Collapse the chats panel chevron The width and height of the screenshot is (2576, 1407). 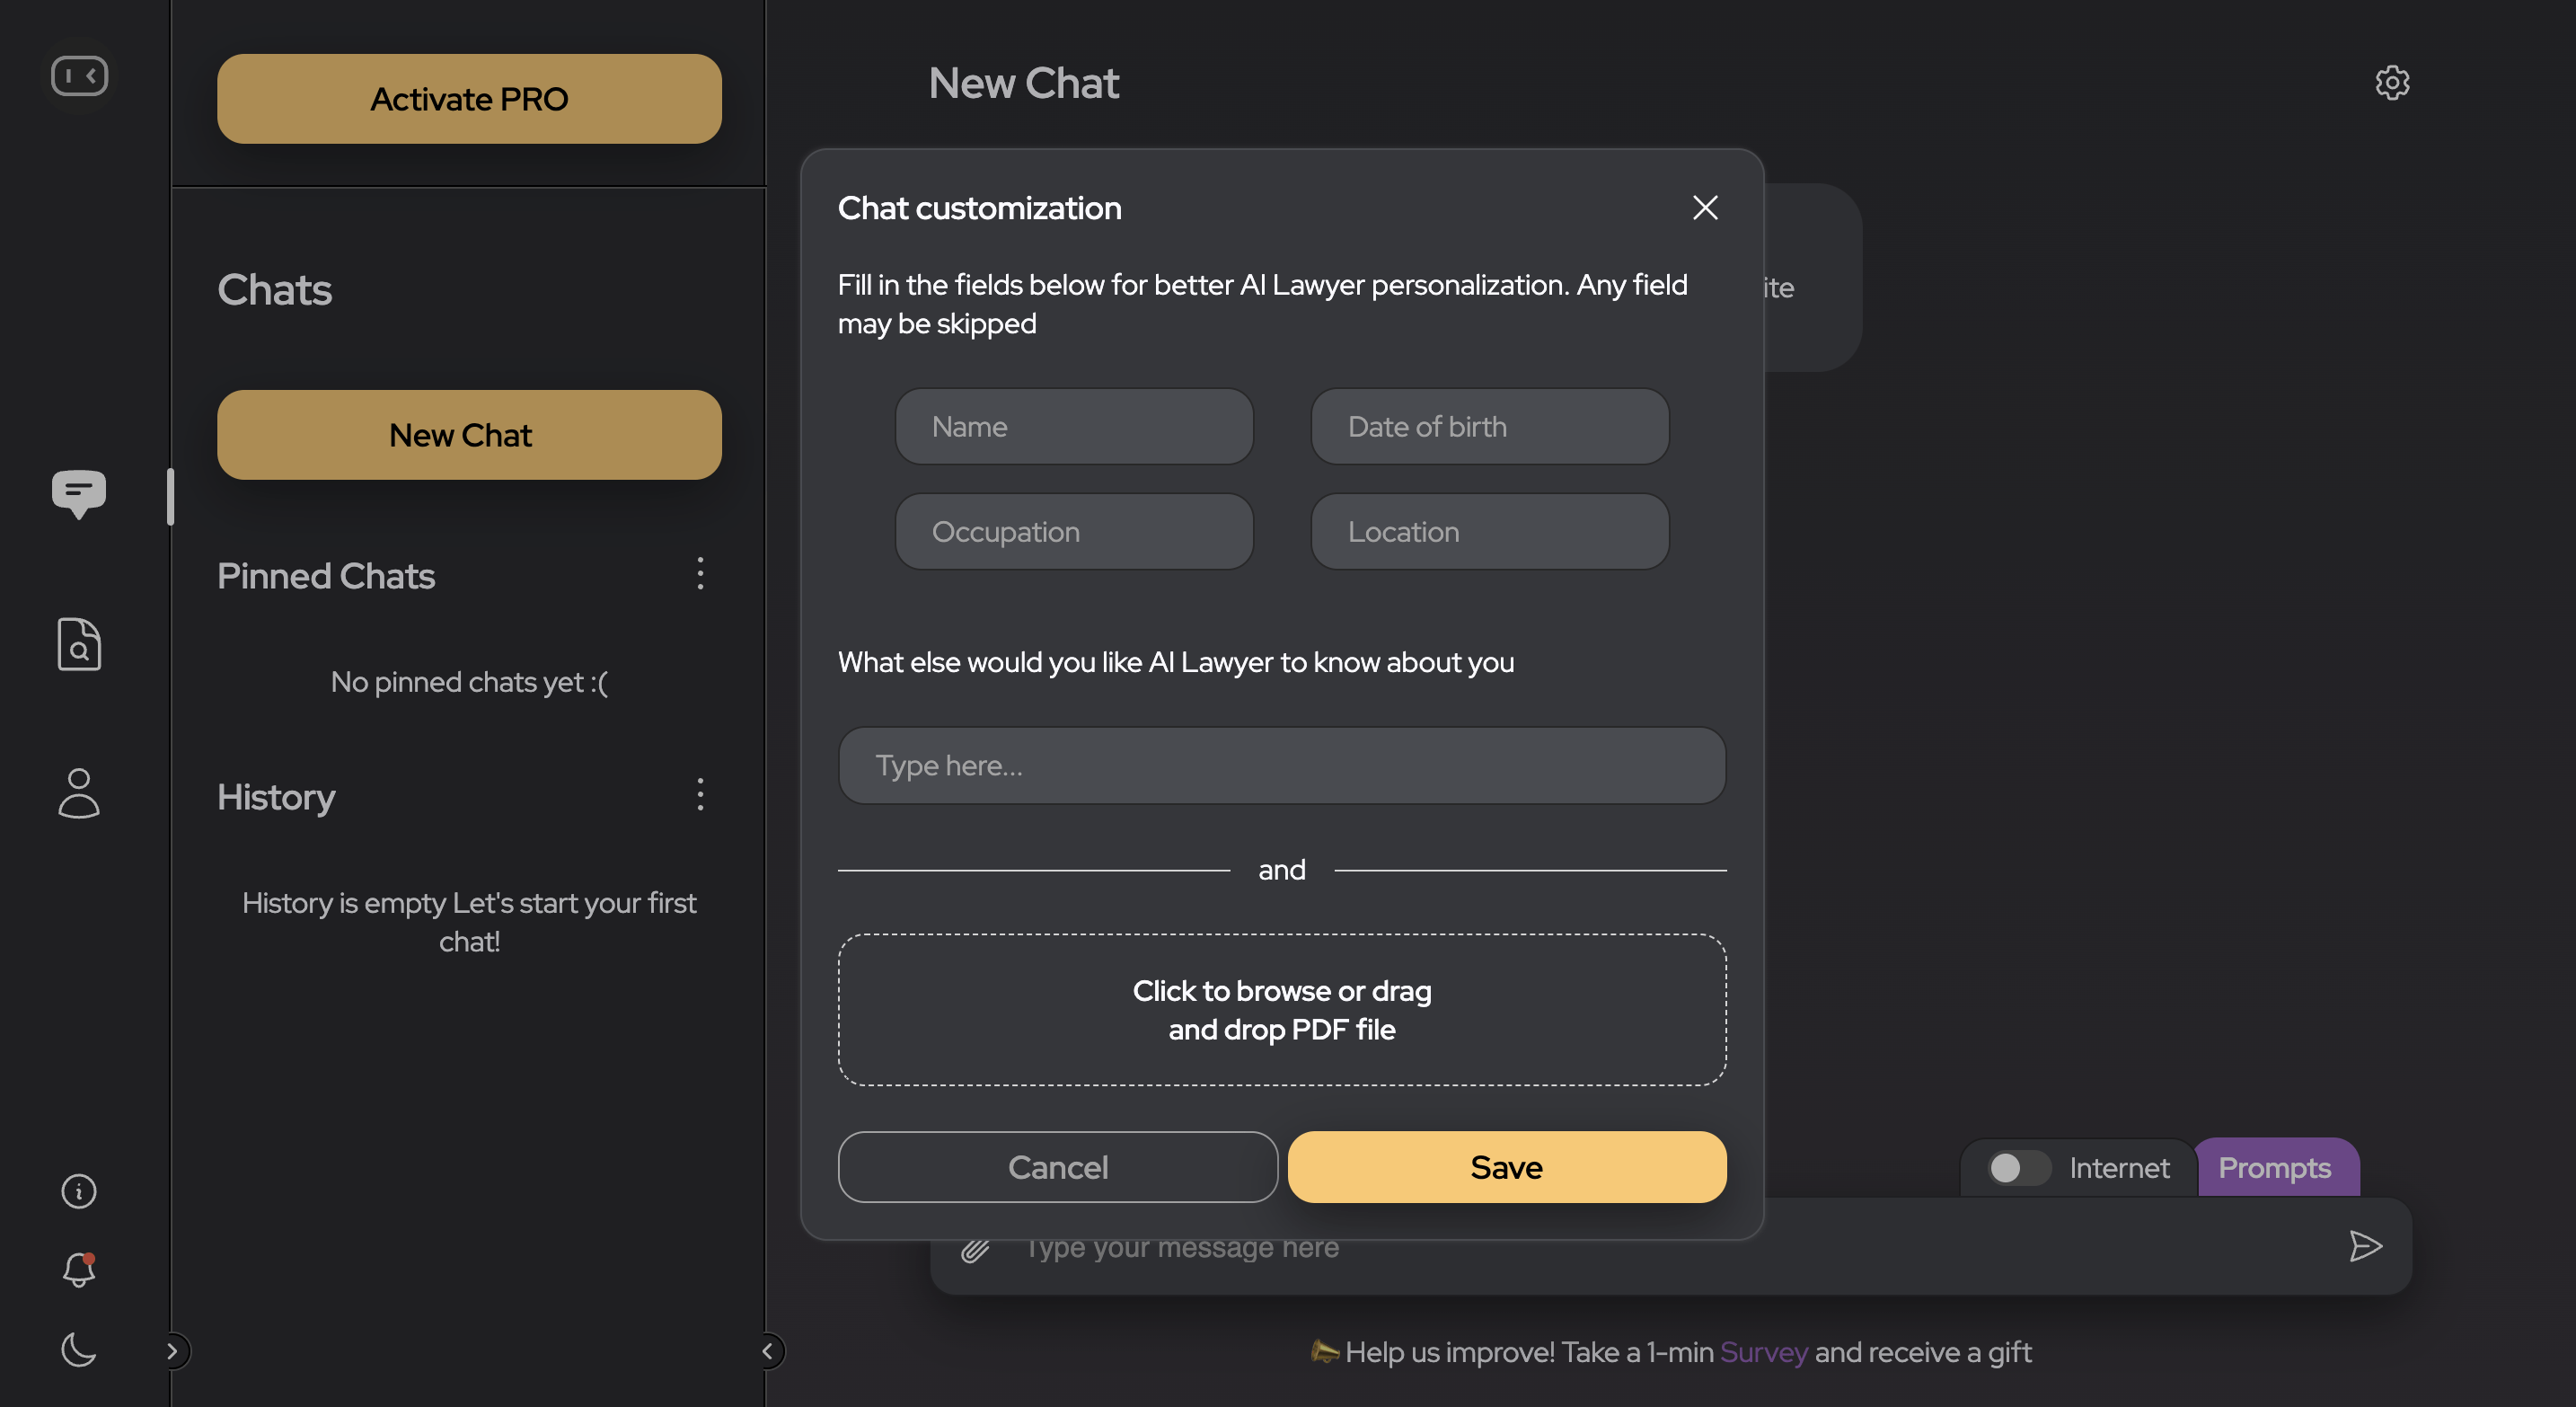[x=767, y=1351]
